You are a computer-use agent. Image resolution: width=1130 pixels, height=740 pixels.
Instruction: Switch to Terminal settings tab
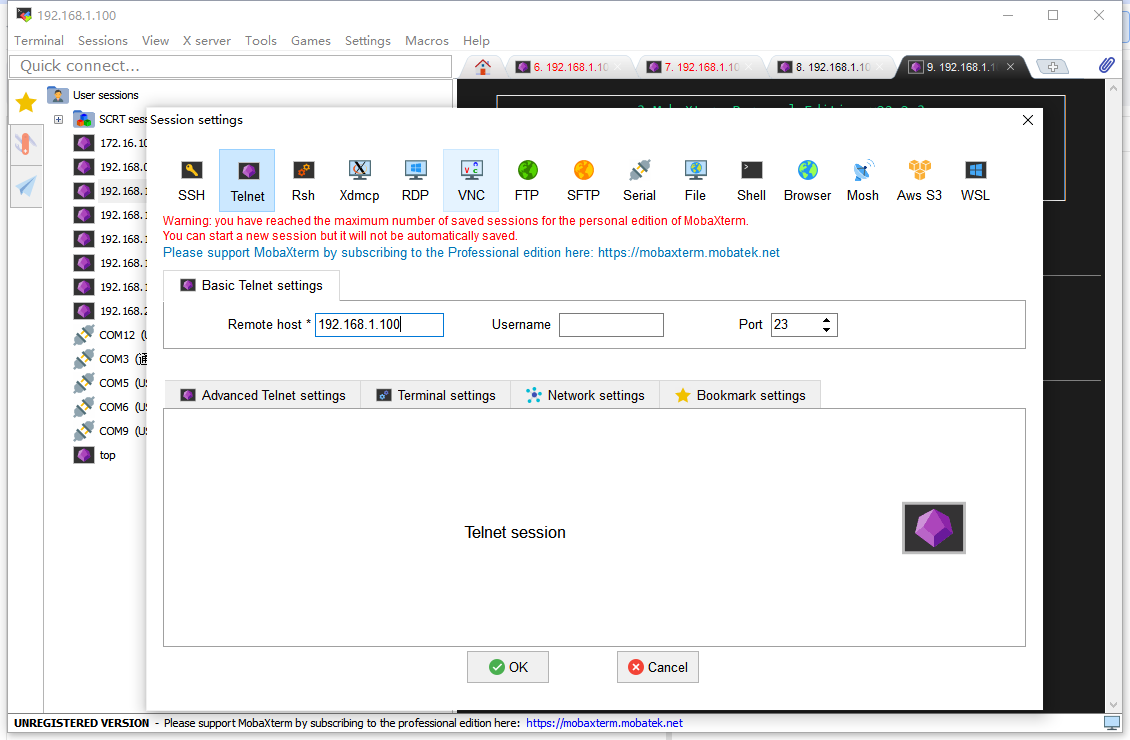(436, 395)
